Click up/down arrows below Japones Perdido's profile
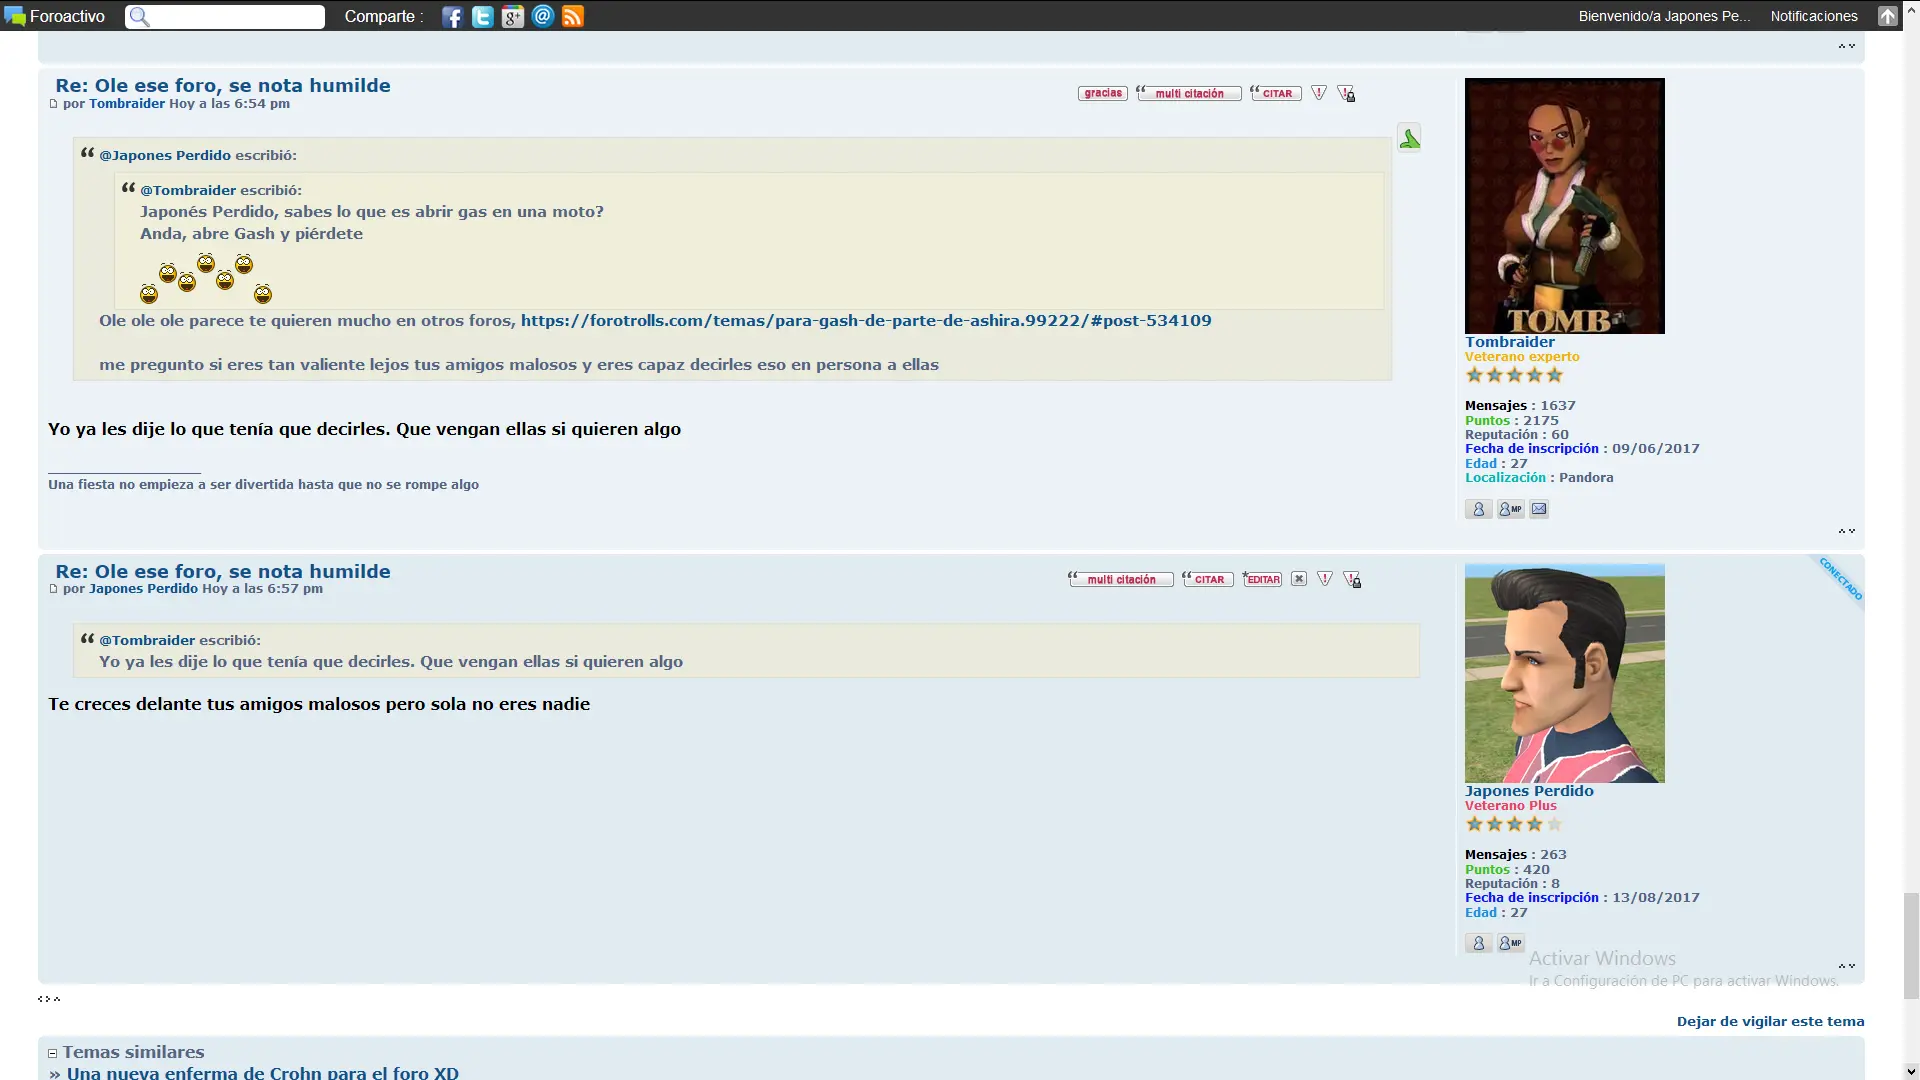1920x1080 pixels. click(1846, 966)
